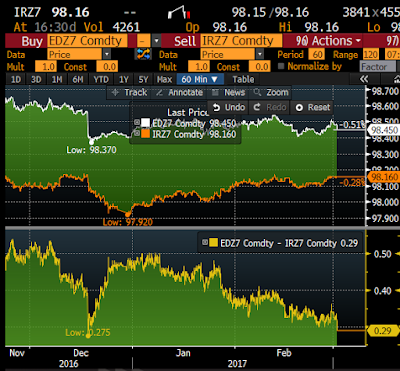Click the 0.29 spread axis value label

click(383, 331)
